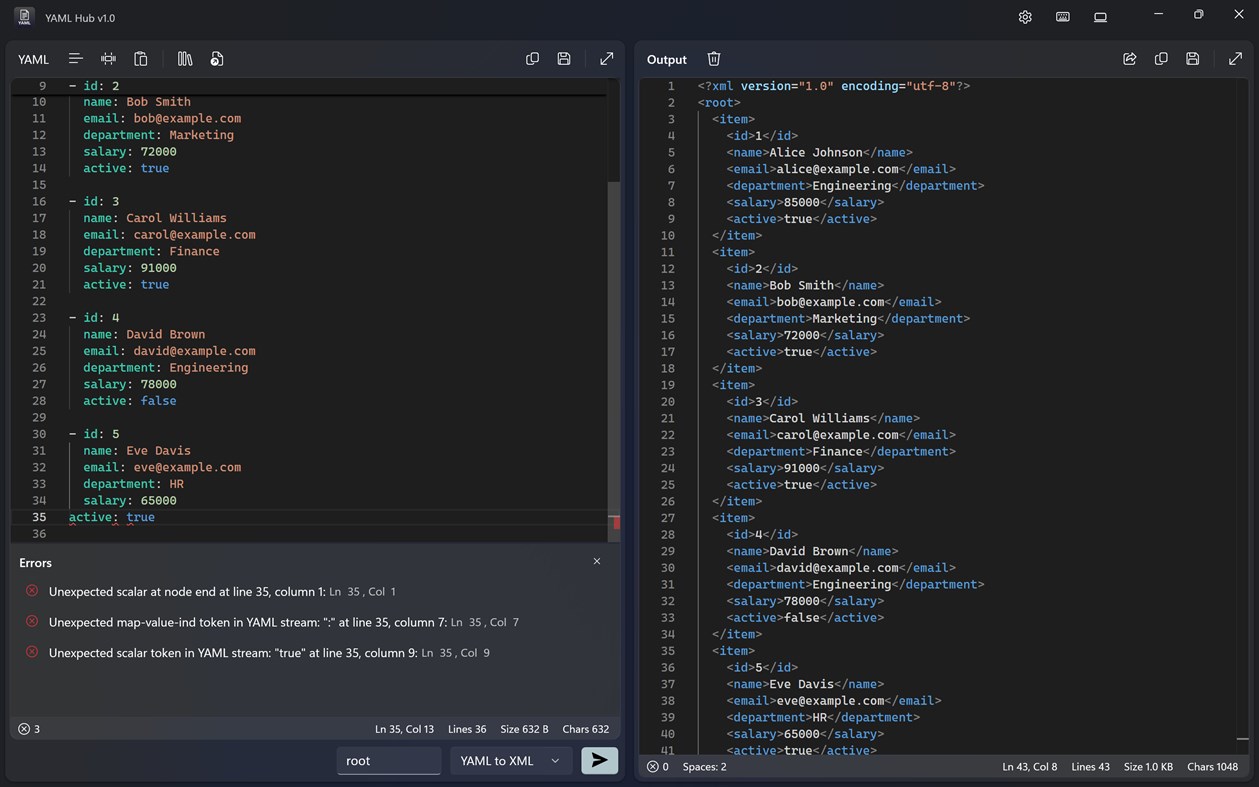Open keyboard shortcuts icon in title bar
Image resolution: width=1259 pixels, height=787 pixels.
1063,17
